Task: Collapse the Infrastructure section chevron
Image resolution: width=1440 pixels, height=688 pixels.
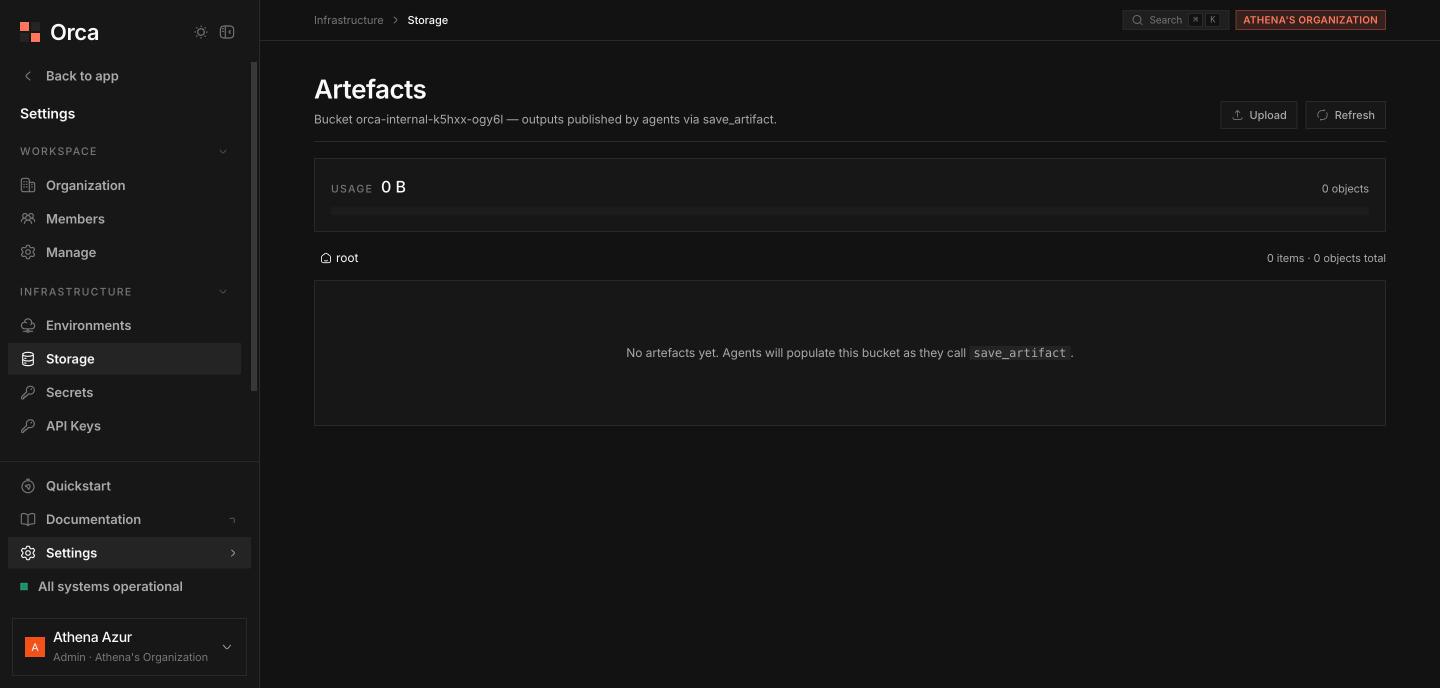Action: (x=223, y=292)
